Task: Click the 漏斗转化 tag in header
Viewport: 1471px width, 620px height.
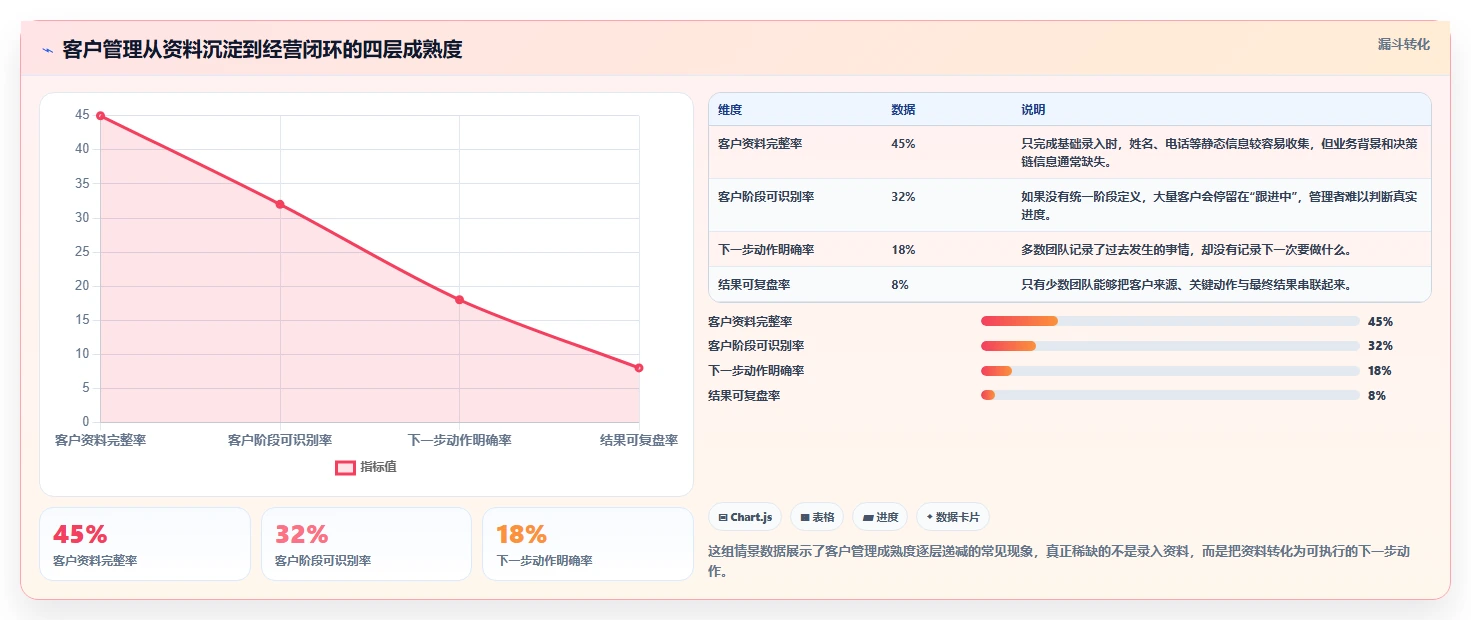Action: [x=1404, y=45]
